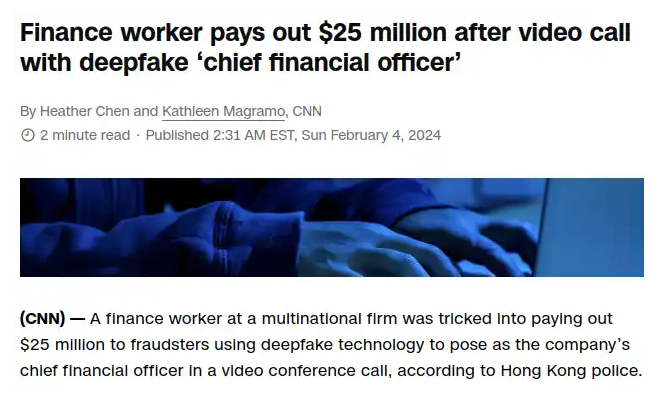Open Kathleen Magramo's author profile link
Screen dimensions: 660x395
224,111
